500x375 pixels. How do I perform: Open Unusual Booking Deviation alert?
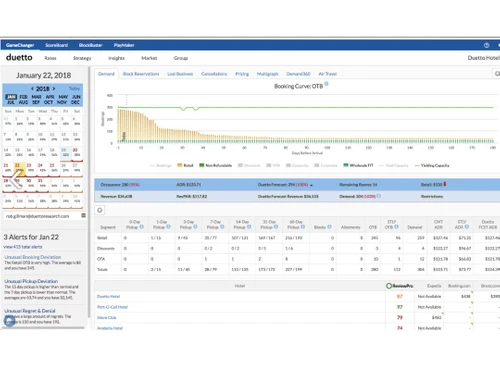[x=33, y=257]
